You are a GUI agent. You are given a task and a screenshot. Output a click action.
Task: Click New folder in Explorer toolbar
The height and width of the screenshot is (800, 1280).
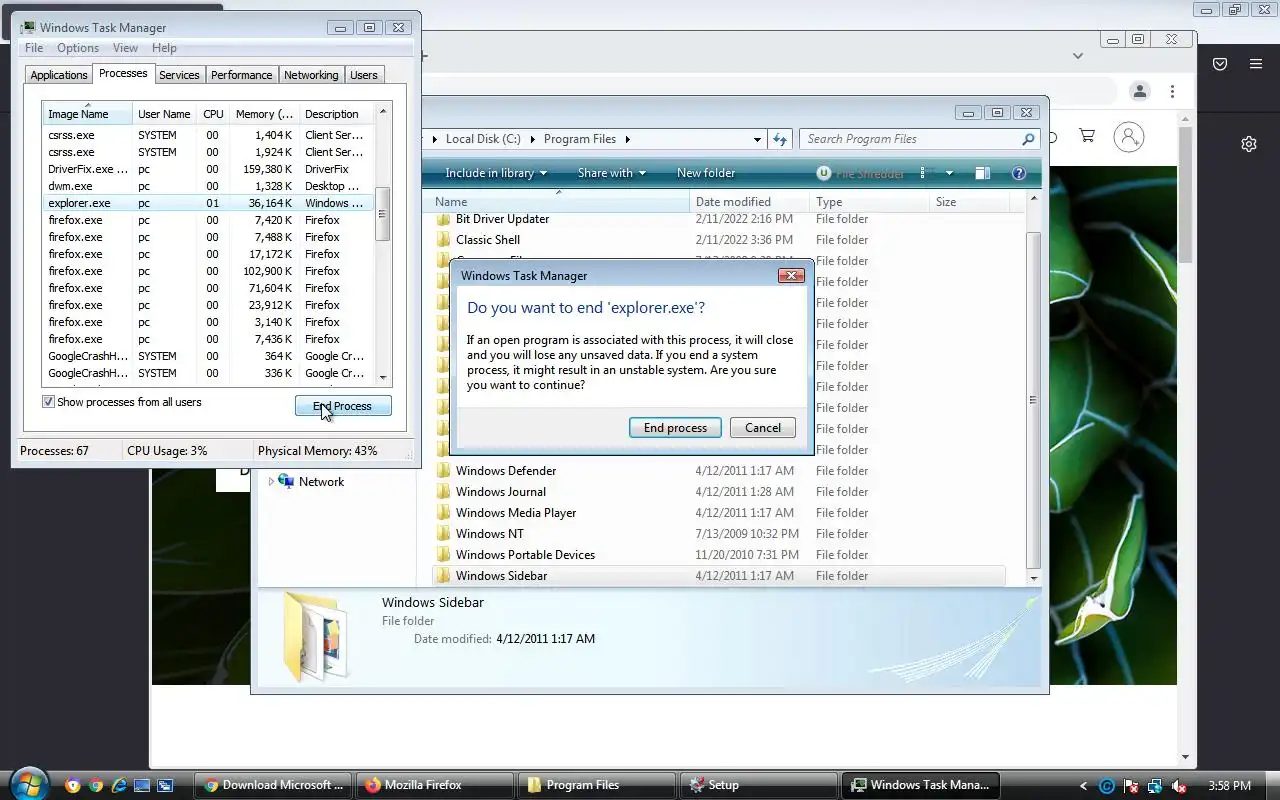pyautogui.click(x=706, y=173)
